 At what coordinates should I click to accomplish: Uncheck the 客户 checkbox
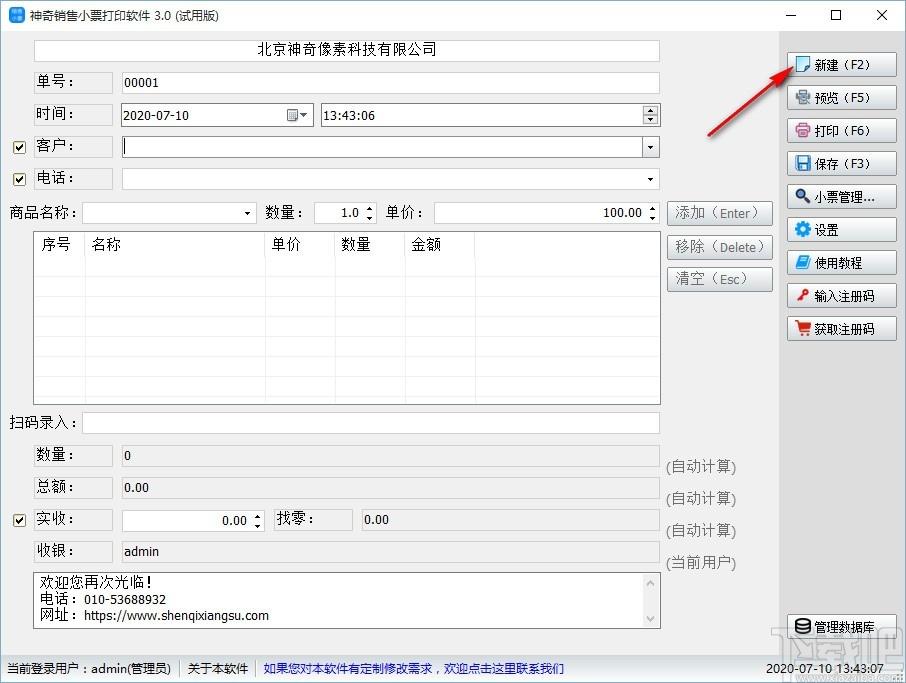(x=19, y=147)
